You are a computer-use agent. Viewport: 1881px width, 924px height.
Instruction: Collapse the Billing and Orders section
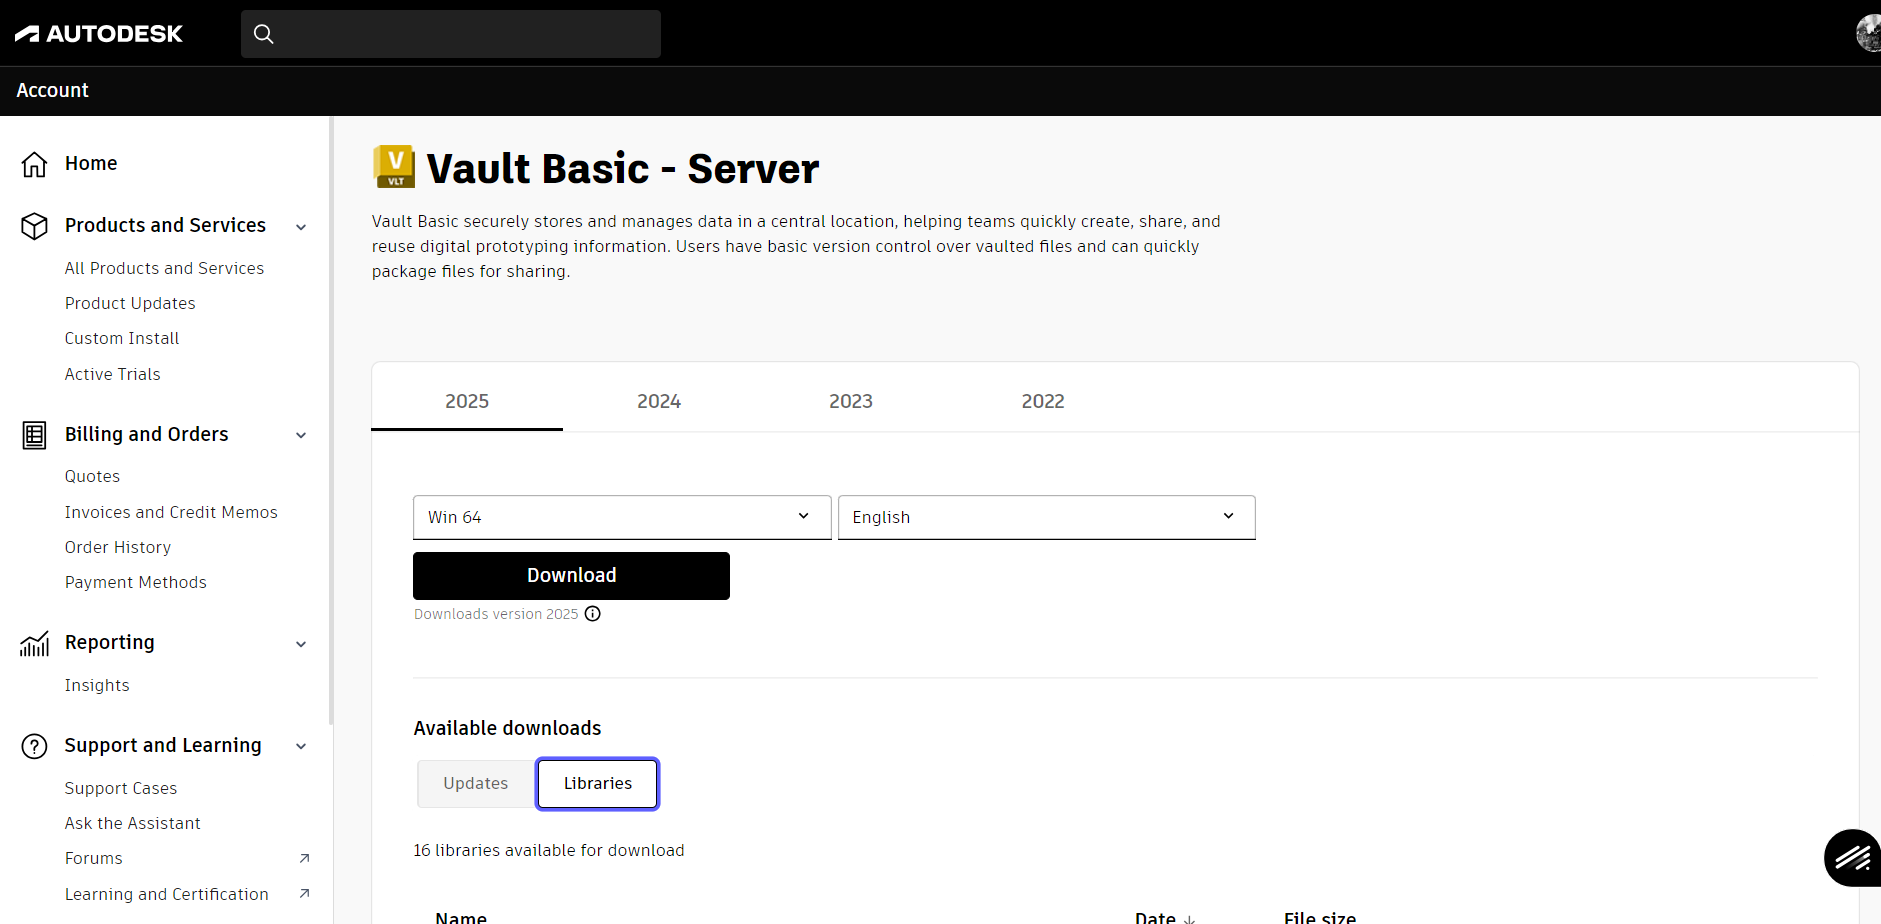click(301, 435)
